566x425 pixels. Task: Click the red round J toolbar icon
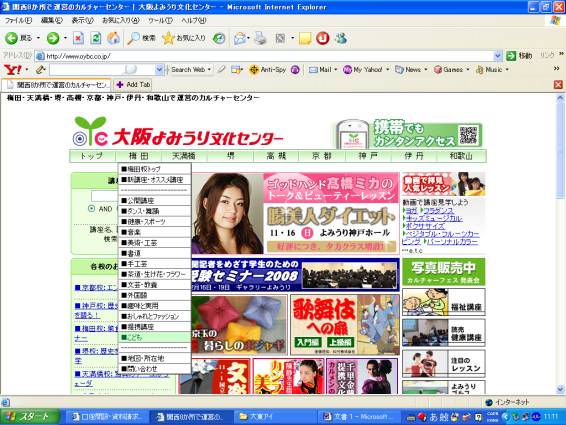(323, 38)
